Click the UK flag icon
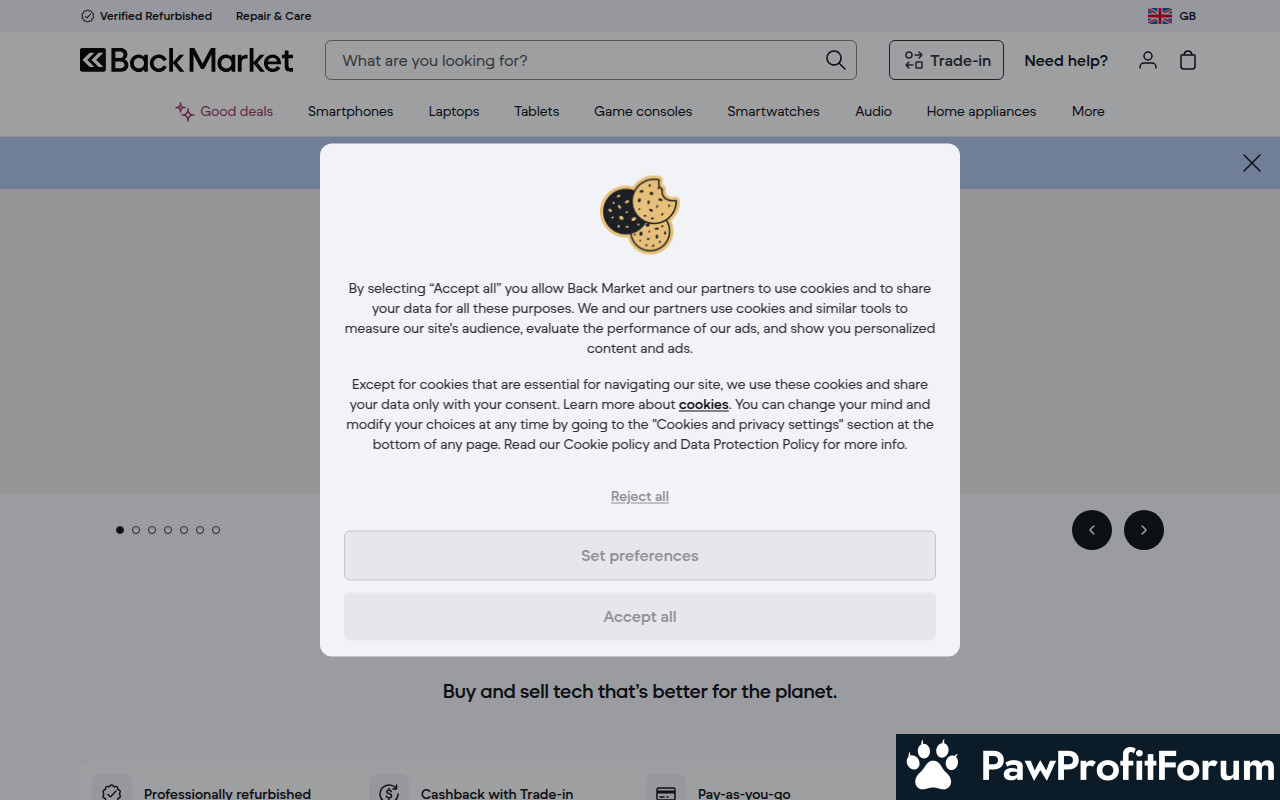The width and height of the screenshot is (1280, 800). pyautogui.click(x=1160, y=16)
